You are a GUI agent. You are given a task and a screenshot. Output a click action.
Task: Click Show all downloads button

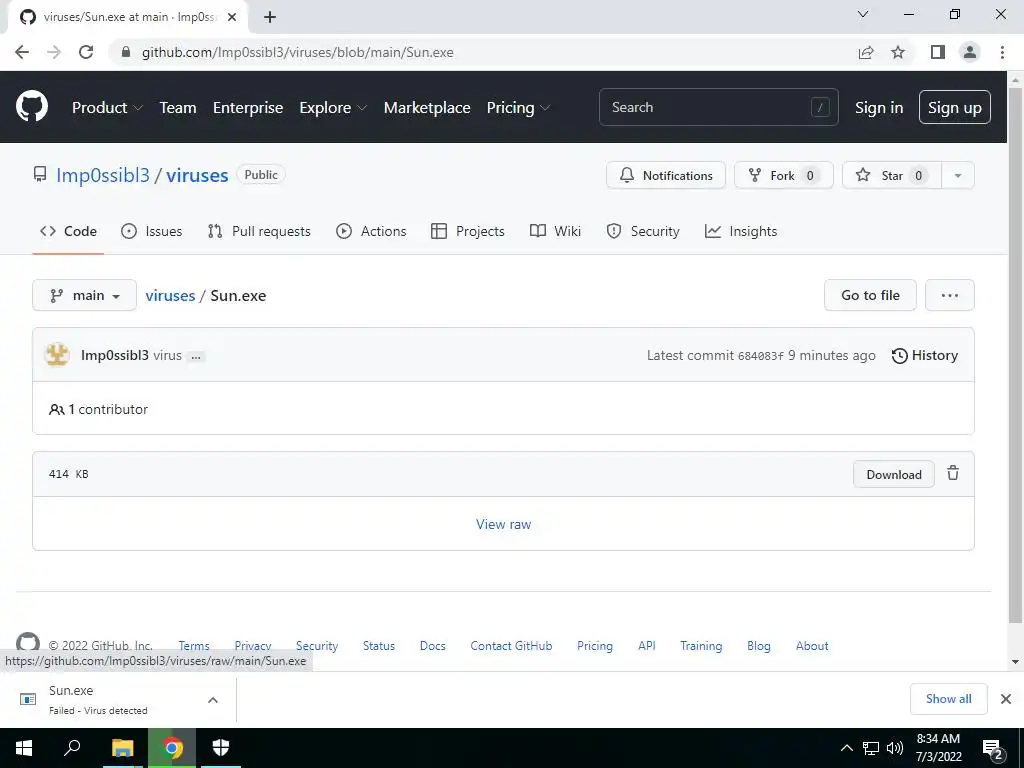(948, 699)
